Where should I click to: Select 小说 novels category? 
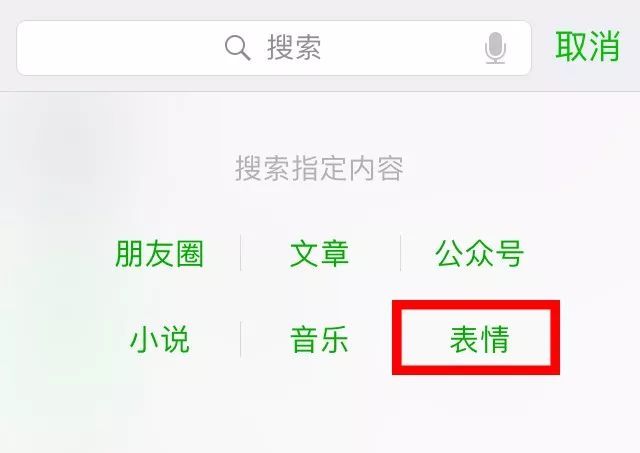point(160,339)
